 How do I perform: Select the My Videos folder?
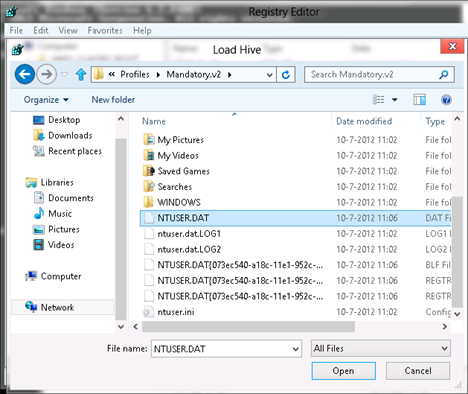[295, 155]
